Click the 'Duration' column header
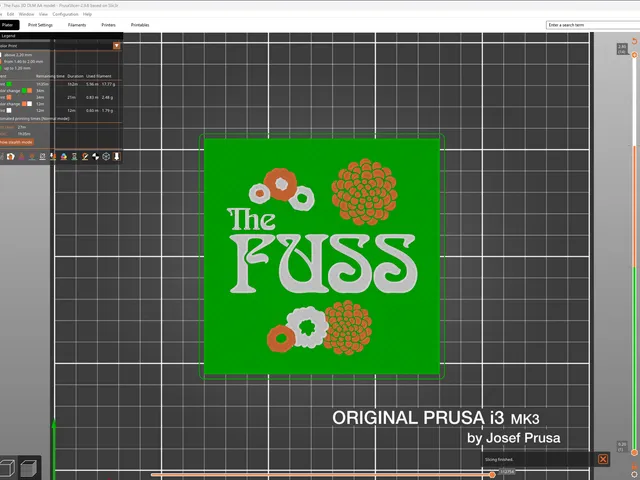The width and height of the screenshot is (640, 480). (x=75, y=76)
